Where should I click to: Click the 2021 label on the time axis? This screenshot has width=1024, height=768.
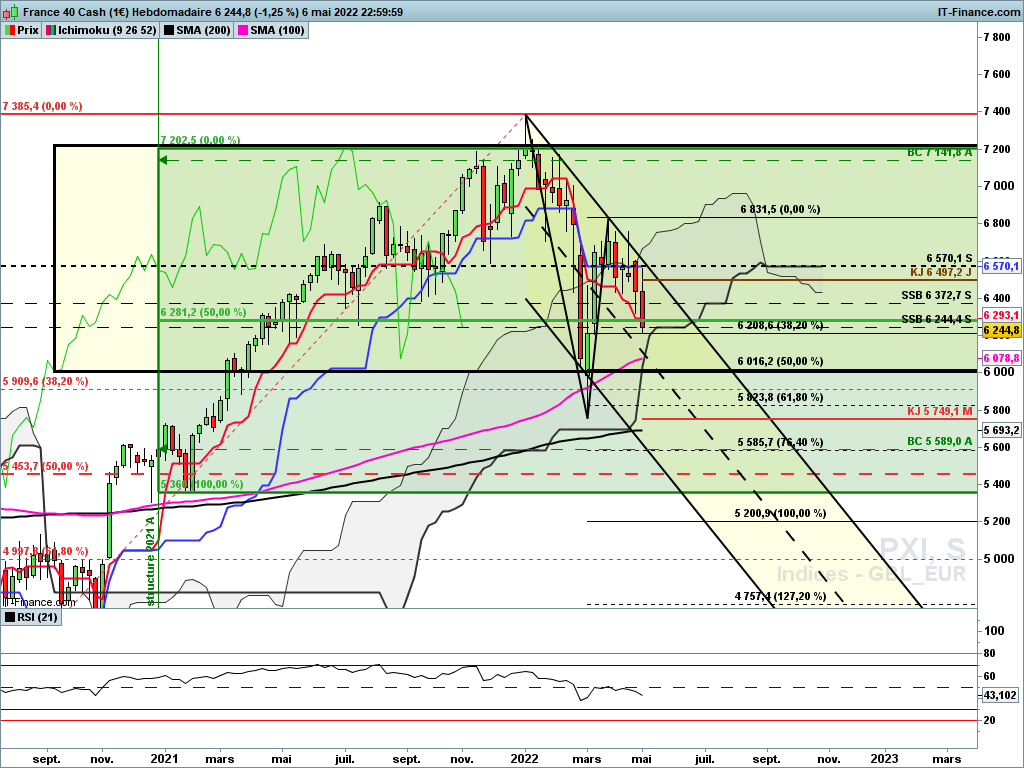(x=164, y=758)
